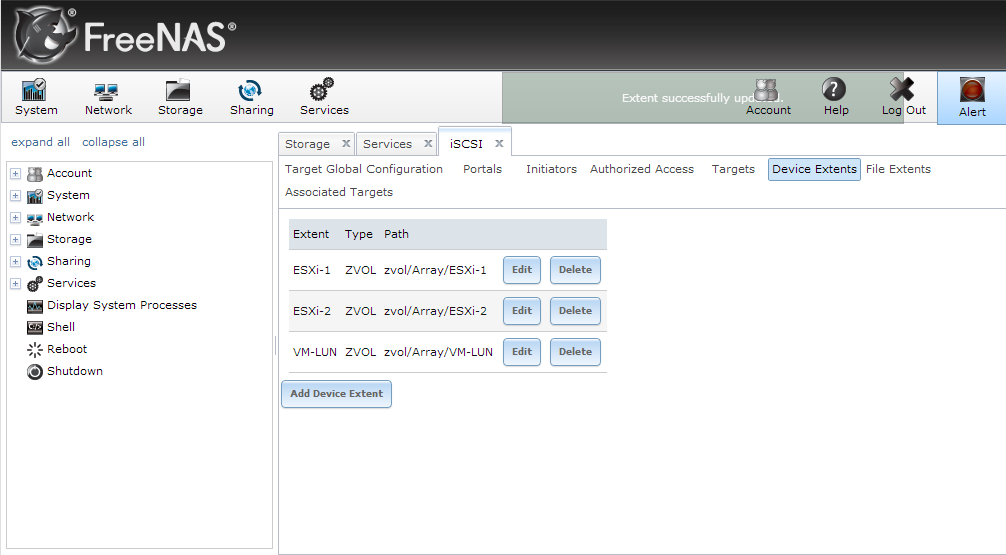Click the 'Extent successfully updated' notification
The image size is (1006, 555).
click(703, 98)
